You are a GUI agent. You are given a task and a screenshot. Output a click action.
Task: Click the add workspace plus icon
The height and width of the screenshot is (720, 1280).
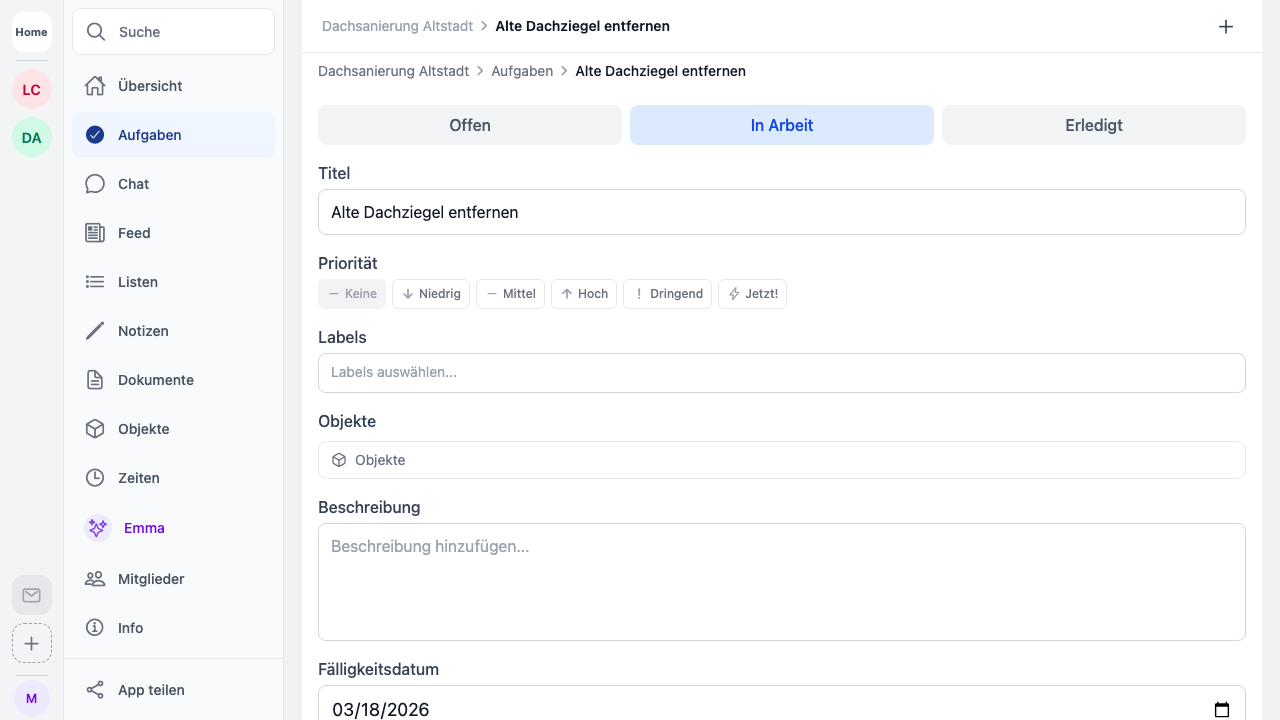(31, 643)
